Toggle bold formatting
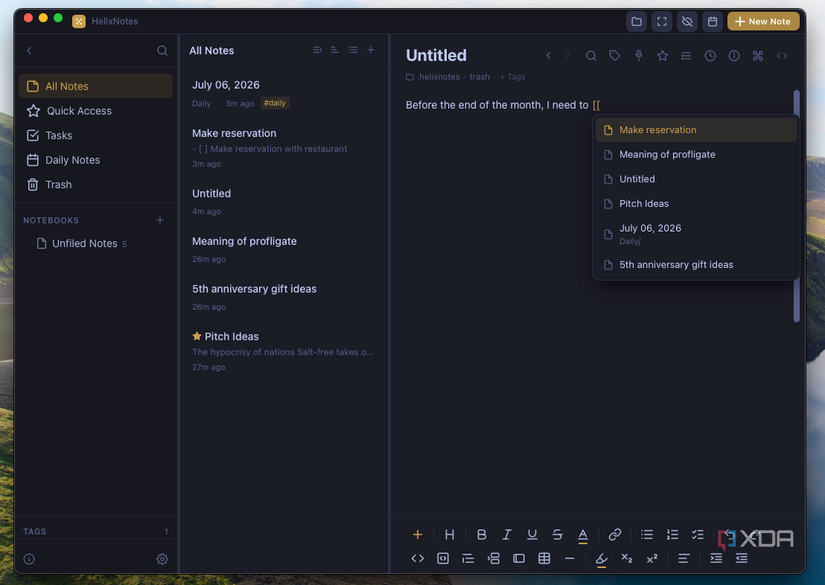Screen dimensions: 825x585 481,534
